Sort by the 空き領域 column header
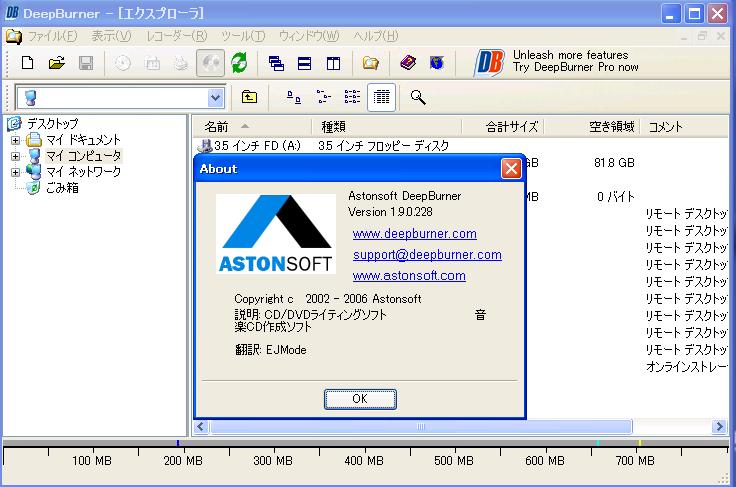 tap(592, 127)
